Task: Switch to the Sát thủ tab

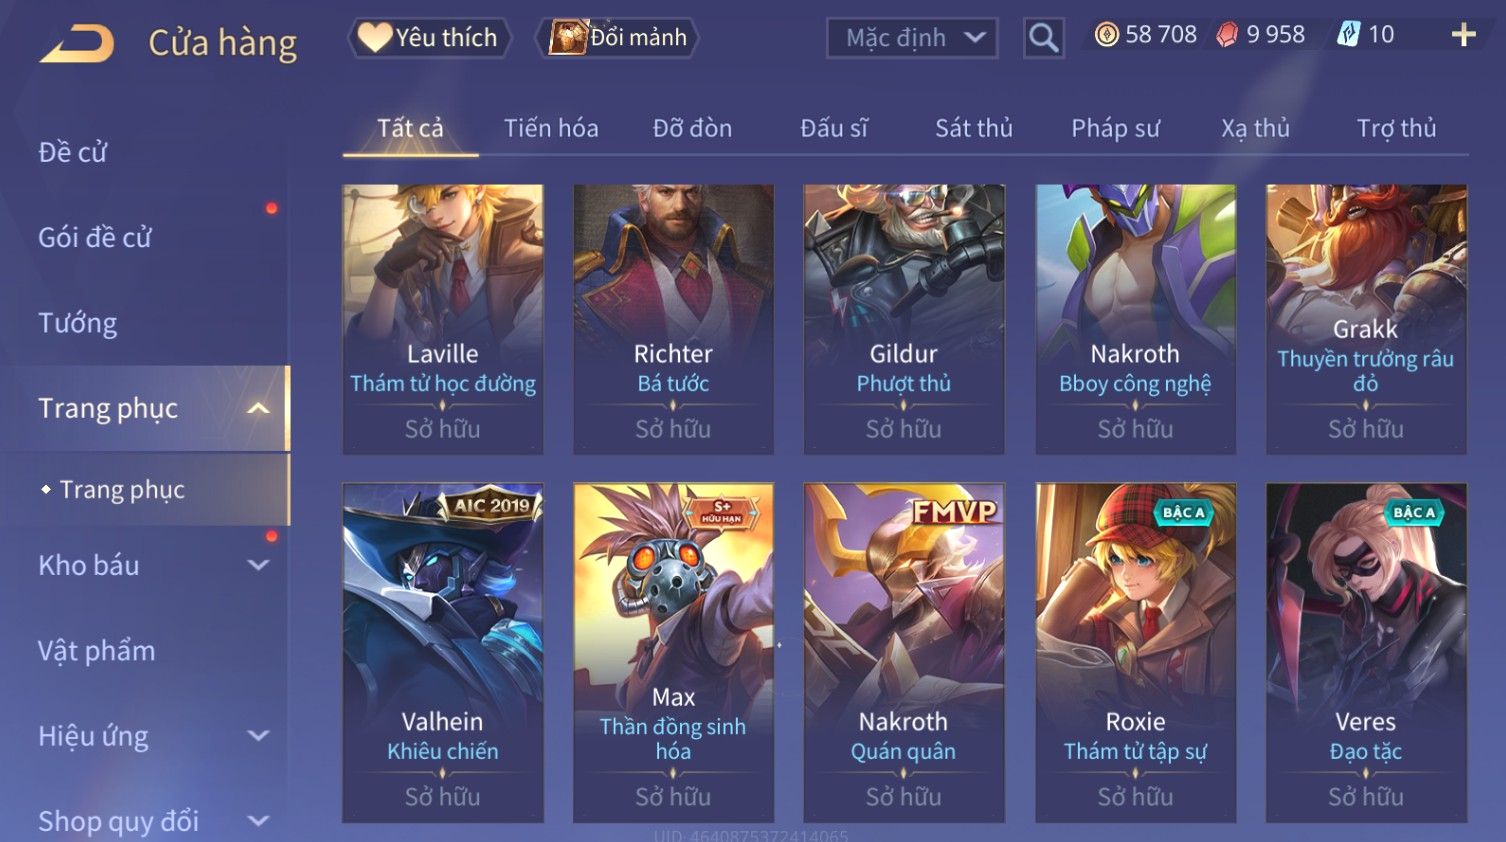Action: click(973, 128)
